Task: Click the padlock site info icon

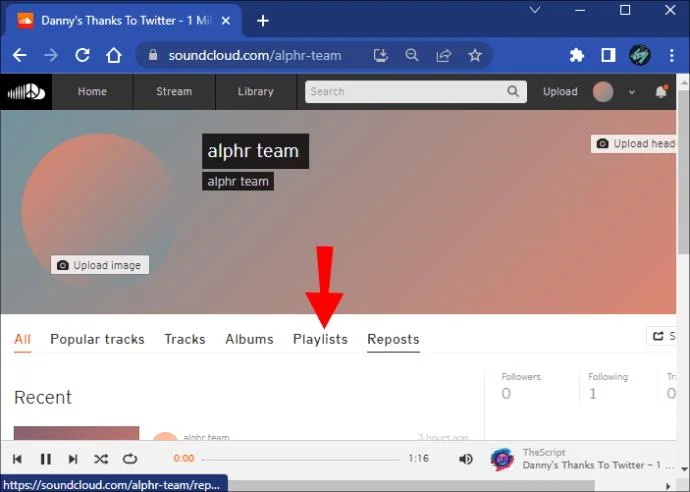Action: coord(153,55)
